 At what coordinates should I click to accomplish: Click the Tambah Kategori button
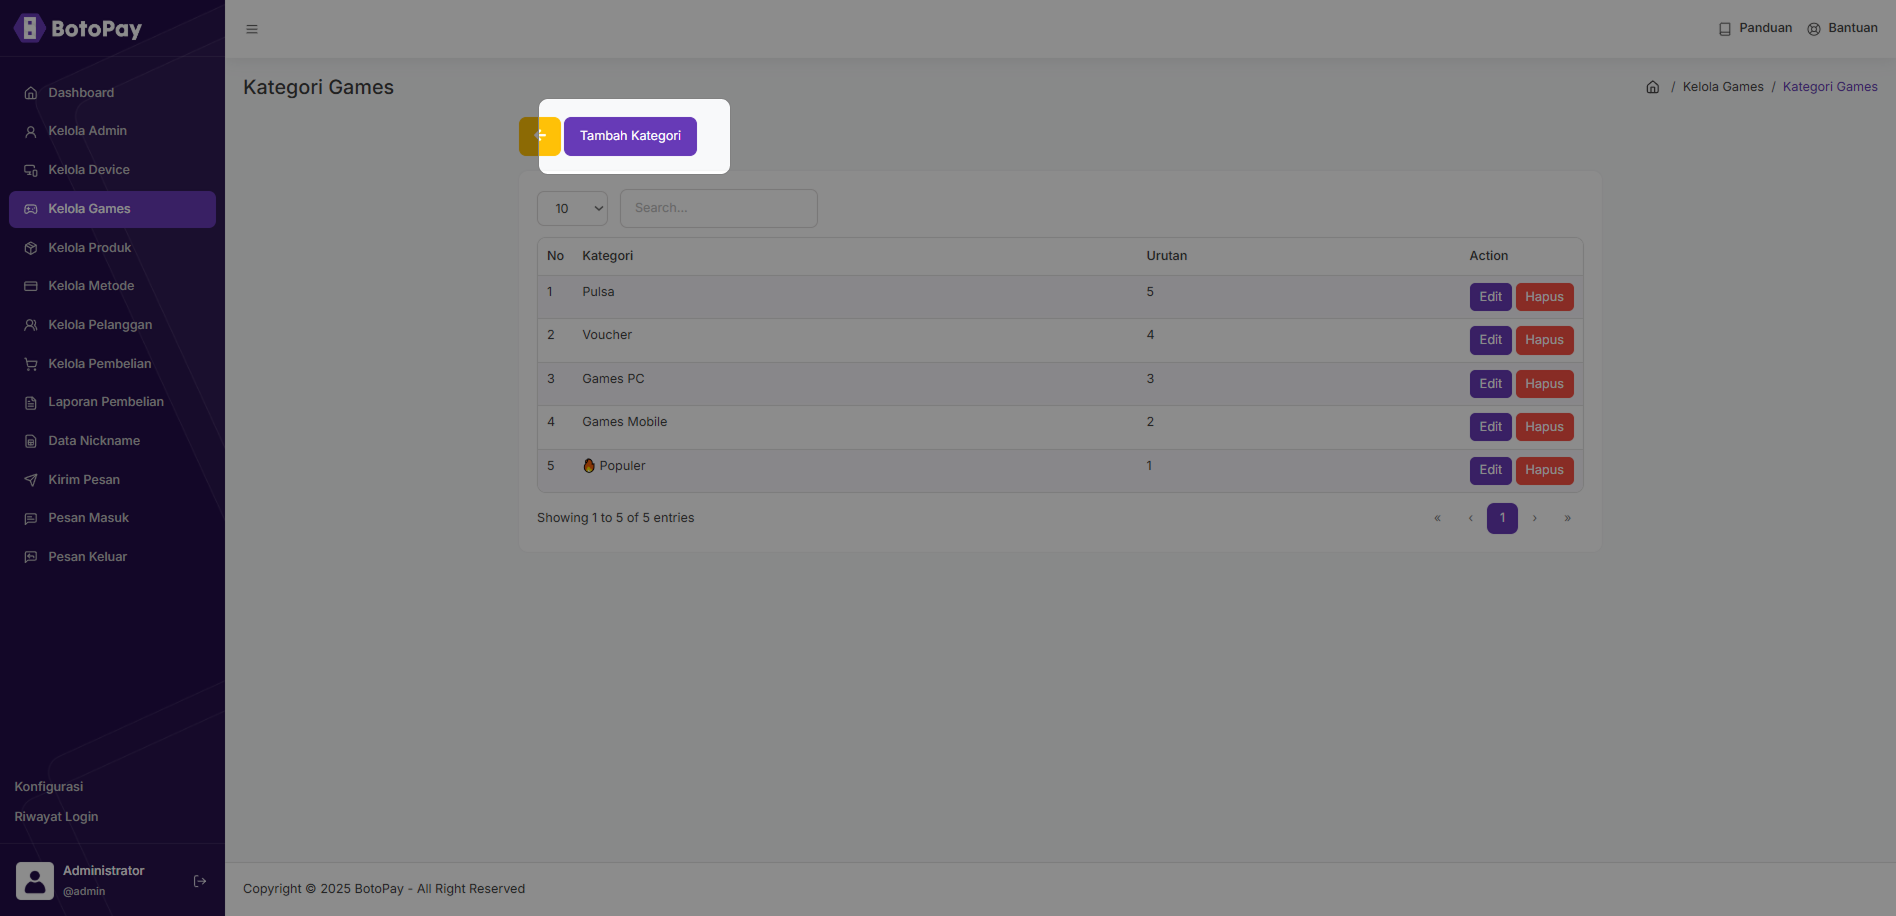[x=630, y=136]
